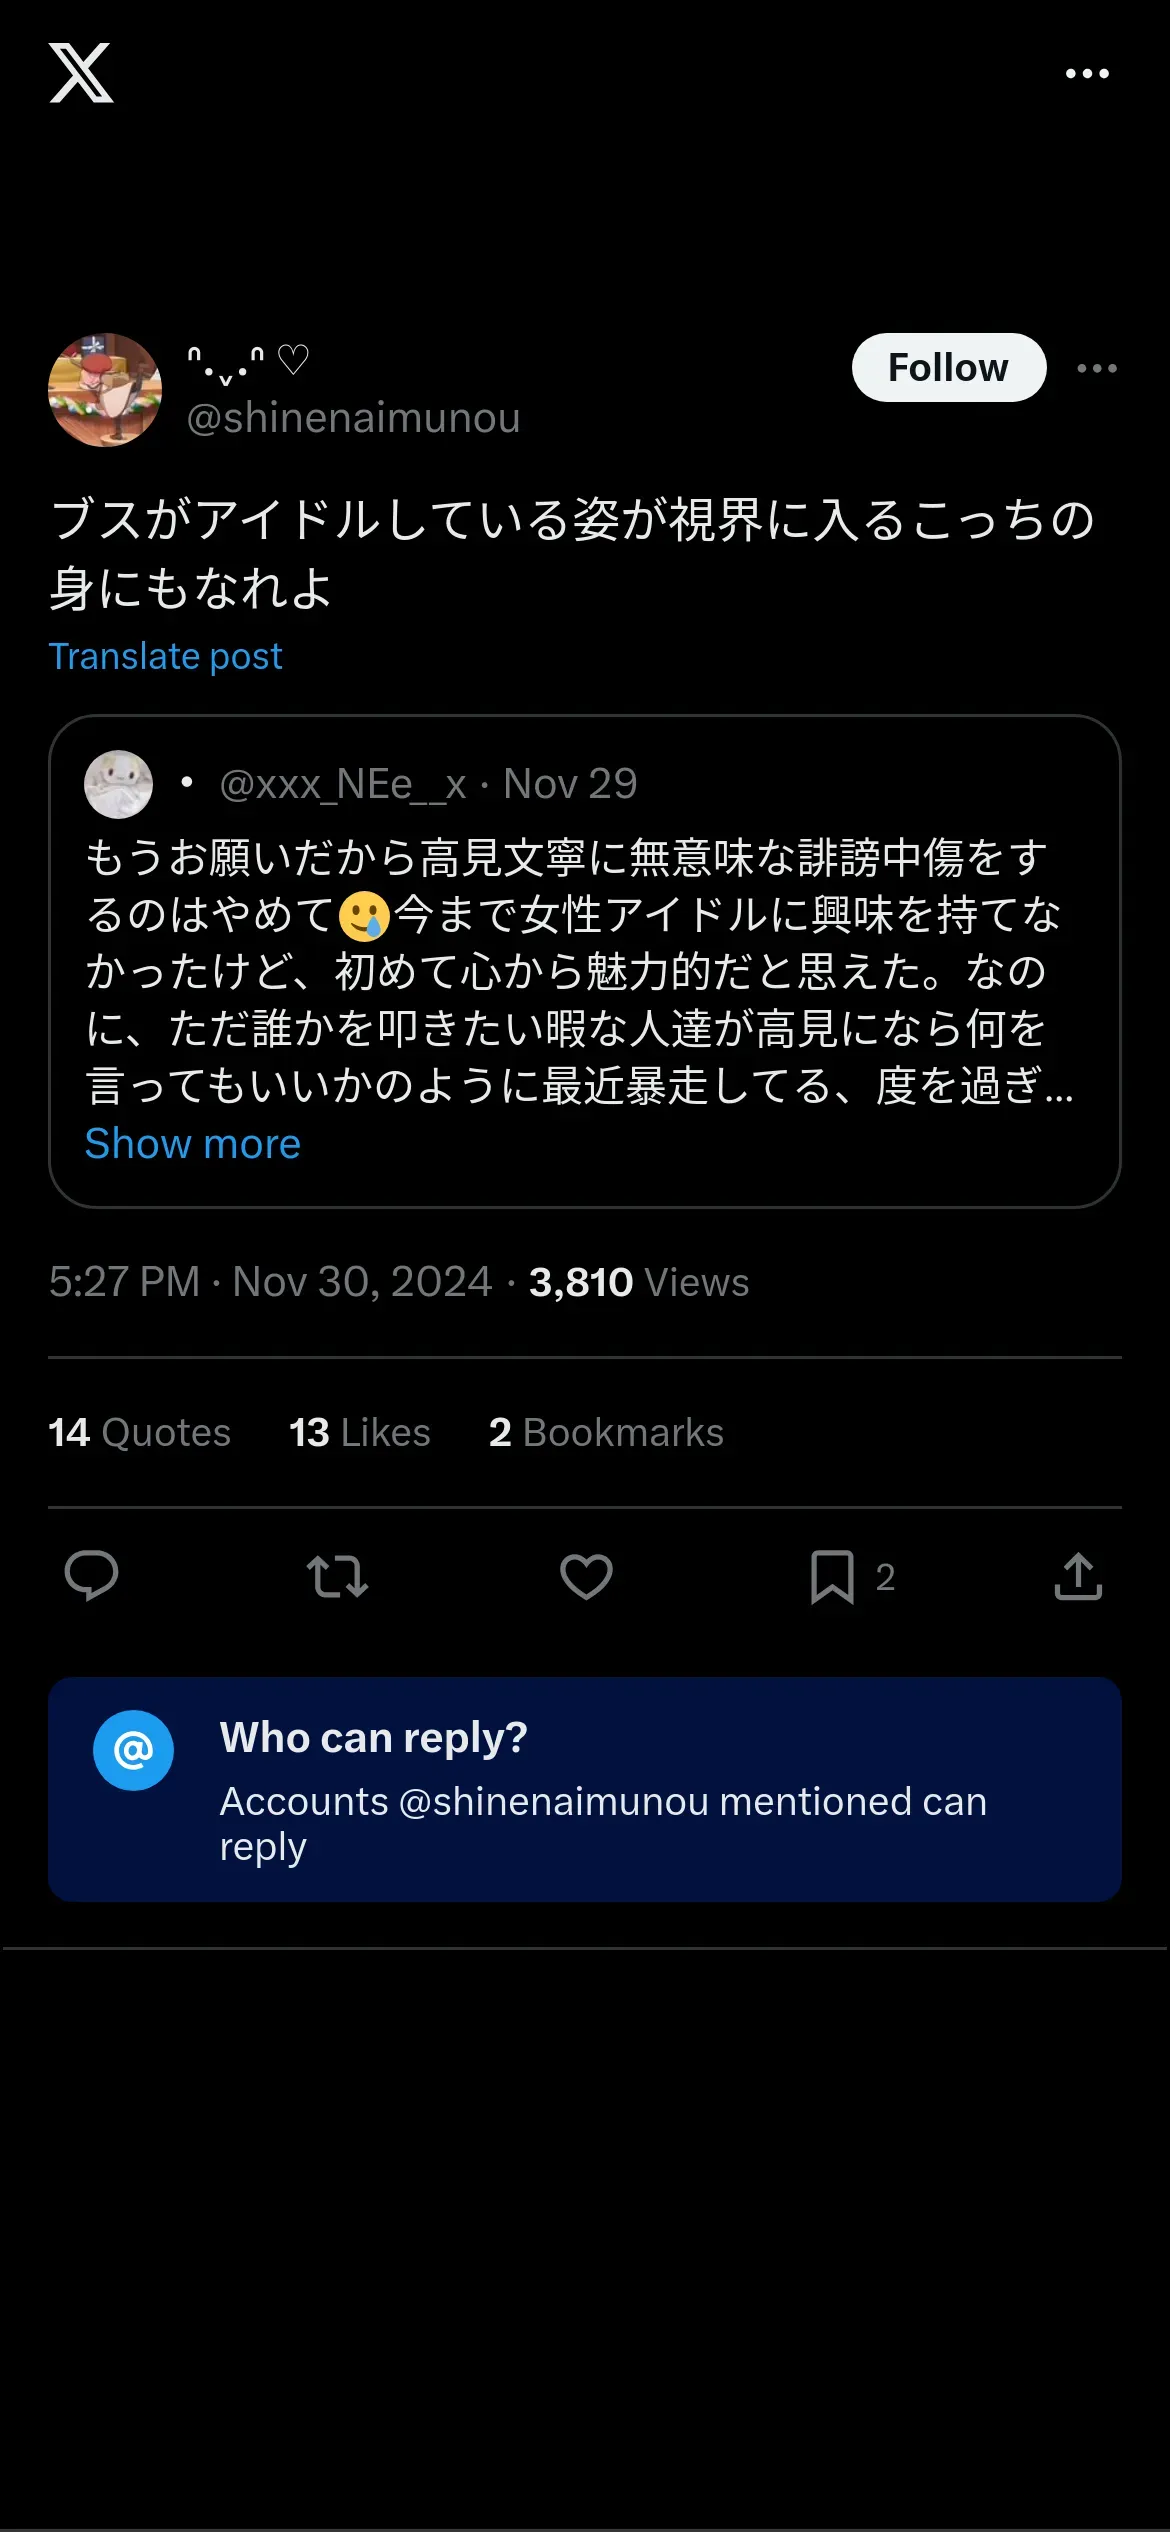1170x2532 pixels.
Task: Click the @shinenaimunou handle
Action: (x=353, y=418)
